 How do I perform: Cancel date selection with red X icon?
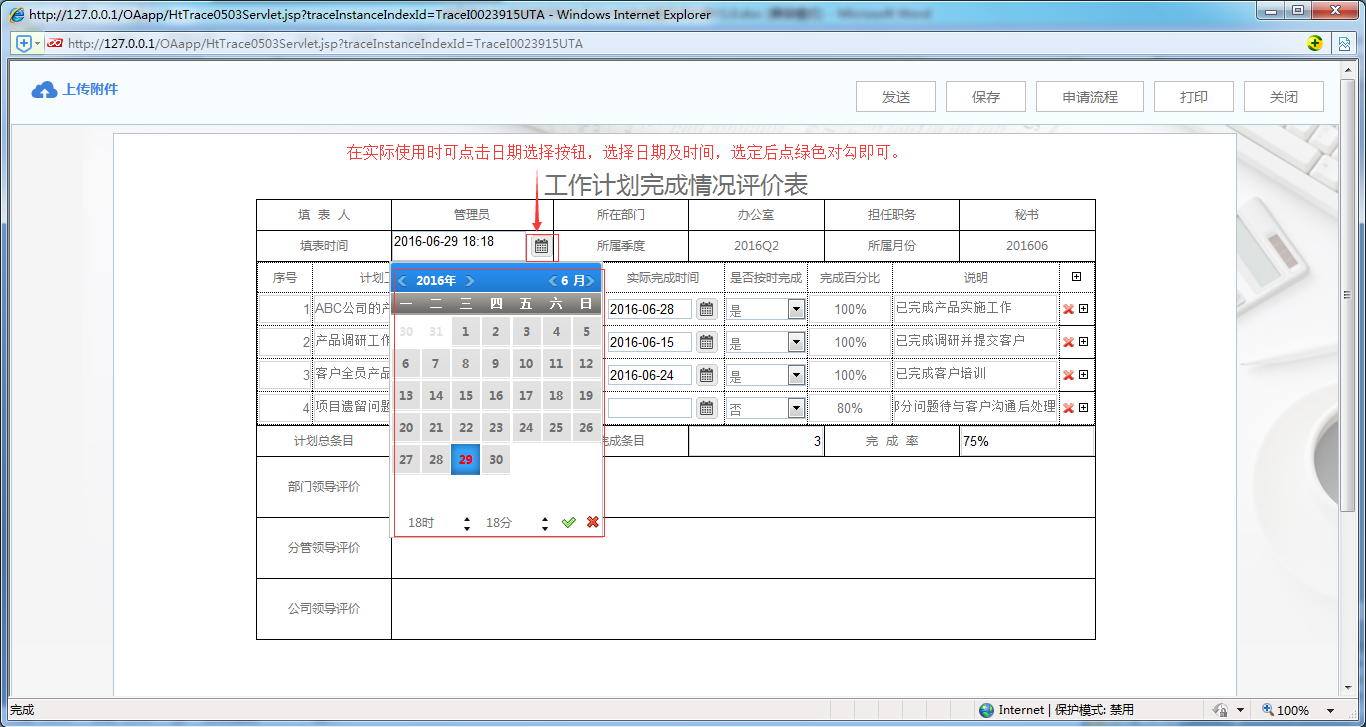pos(591,521)
